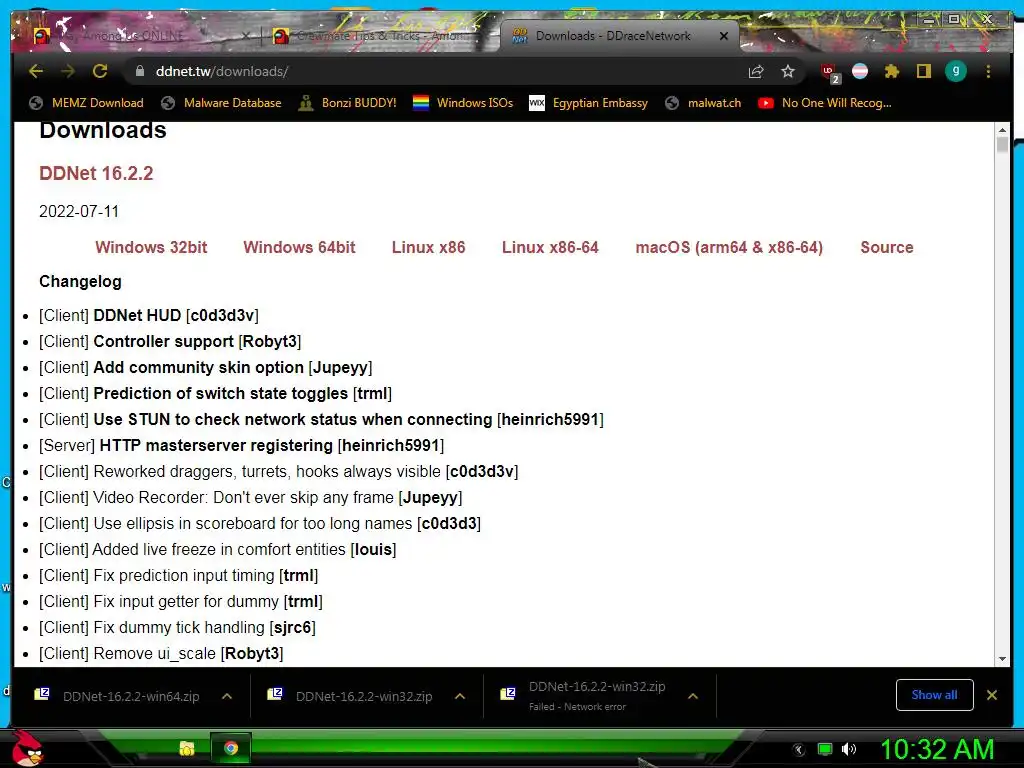Click the Chrome taskbar icon
Viewport: 1024px width, 768px height.
click(231, 748)
